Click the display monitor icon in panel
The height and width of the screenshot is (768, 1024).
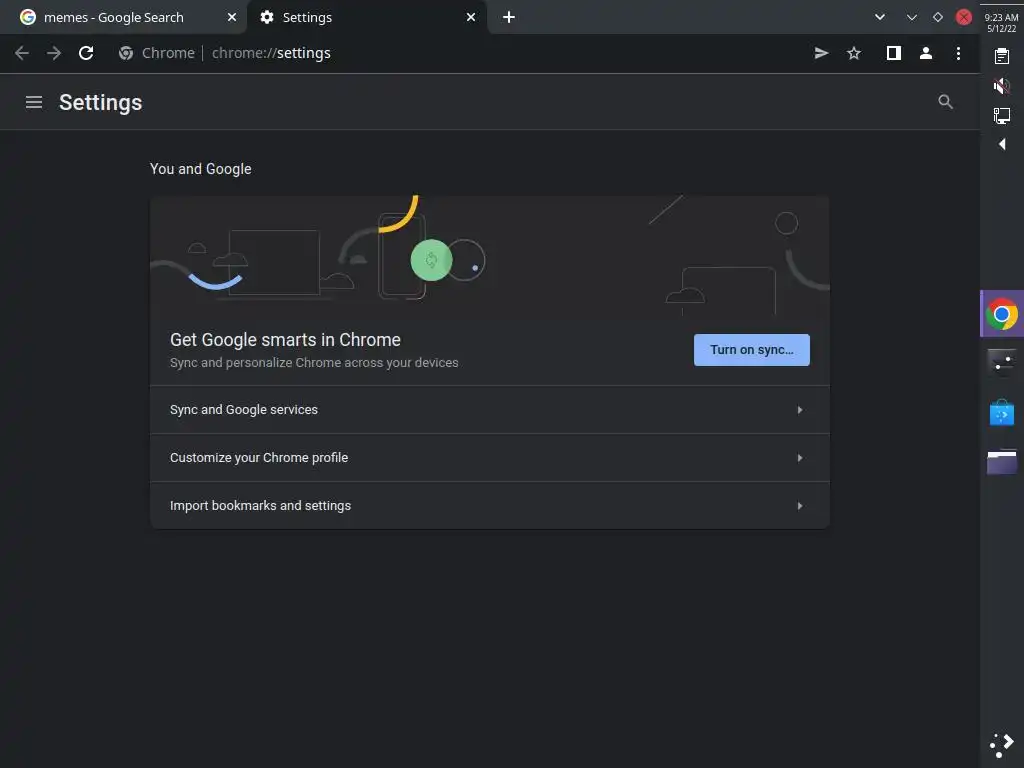[1002, 116]
